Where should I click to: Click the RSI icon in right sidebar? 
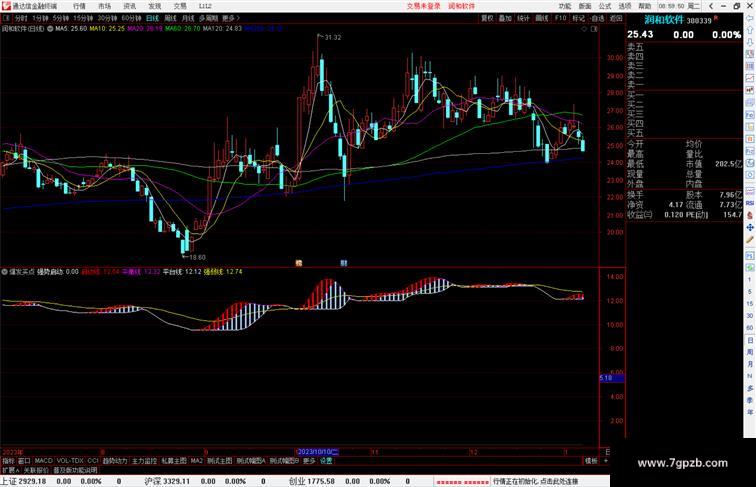(750, 203)
